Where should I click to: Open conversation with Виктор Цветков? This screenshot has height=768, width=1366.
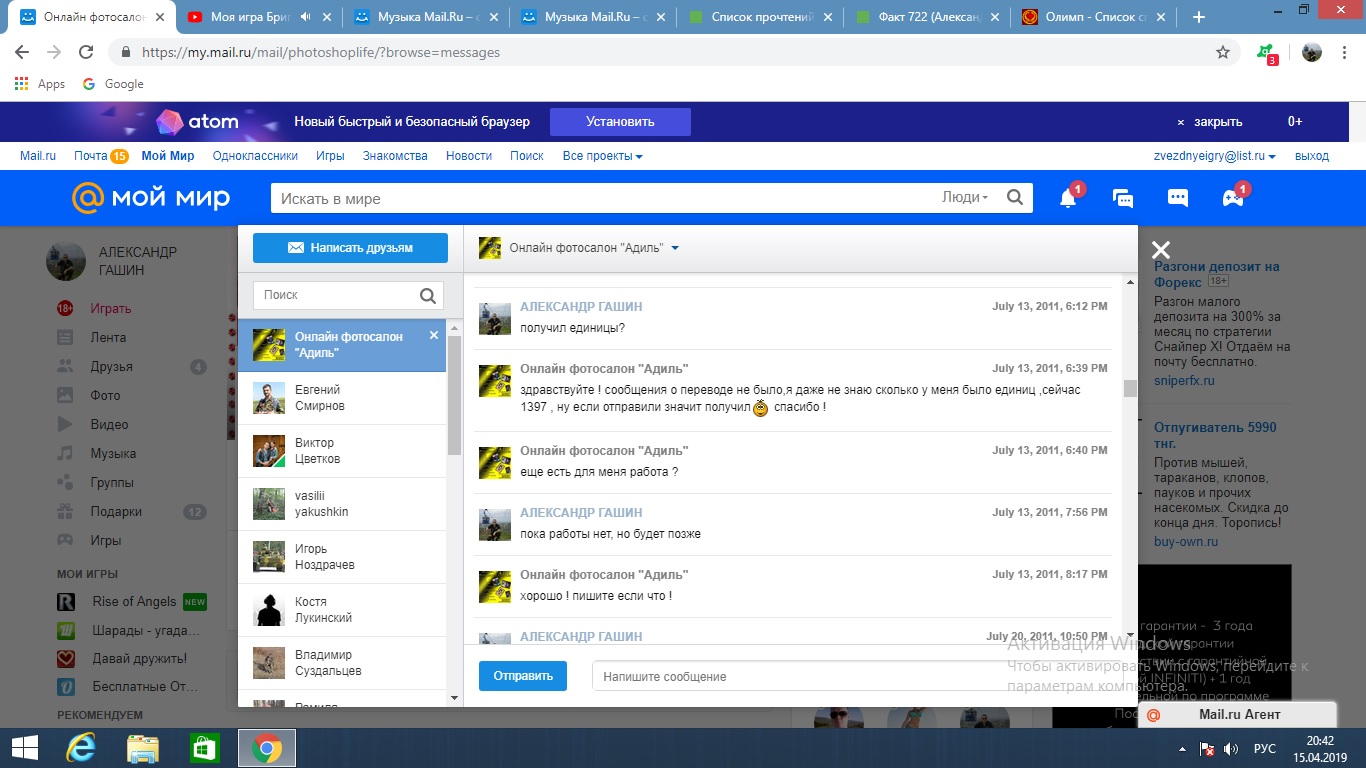342,451
